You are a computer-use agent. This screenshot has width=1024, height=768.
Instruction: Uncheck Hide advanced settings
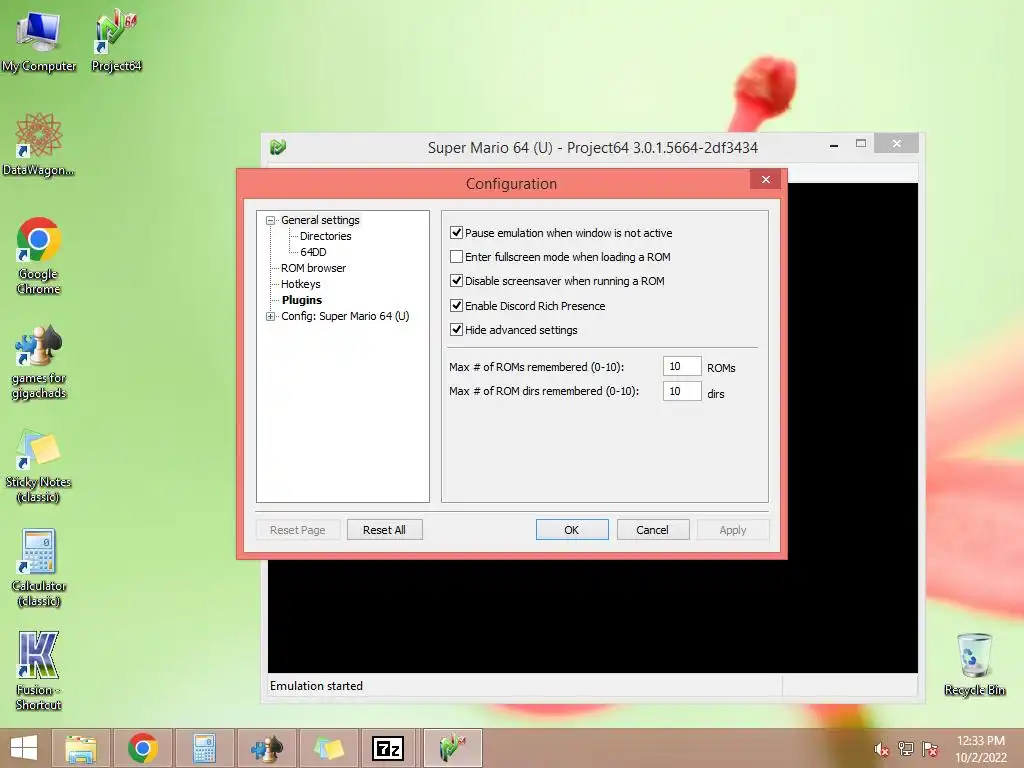[456, 330]
